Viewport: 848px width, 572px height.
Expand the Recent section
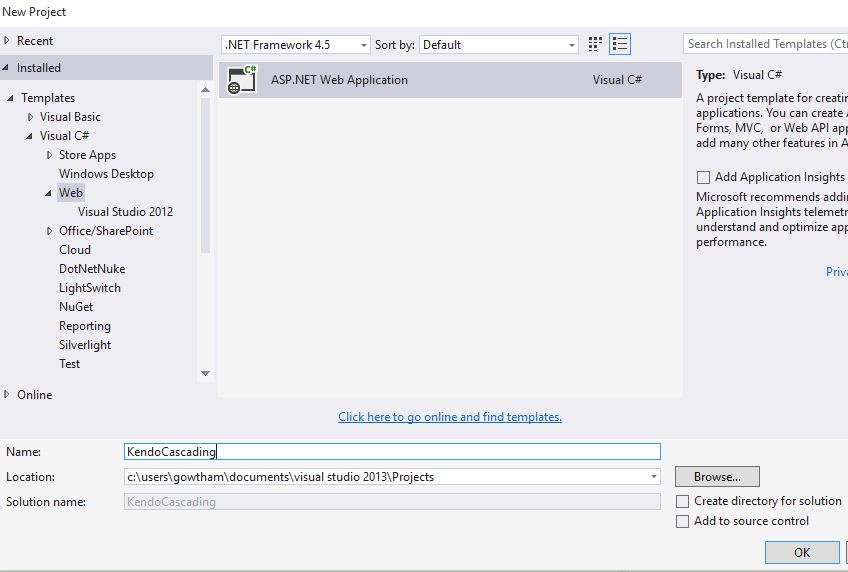(x=6, y=41)
